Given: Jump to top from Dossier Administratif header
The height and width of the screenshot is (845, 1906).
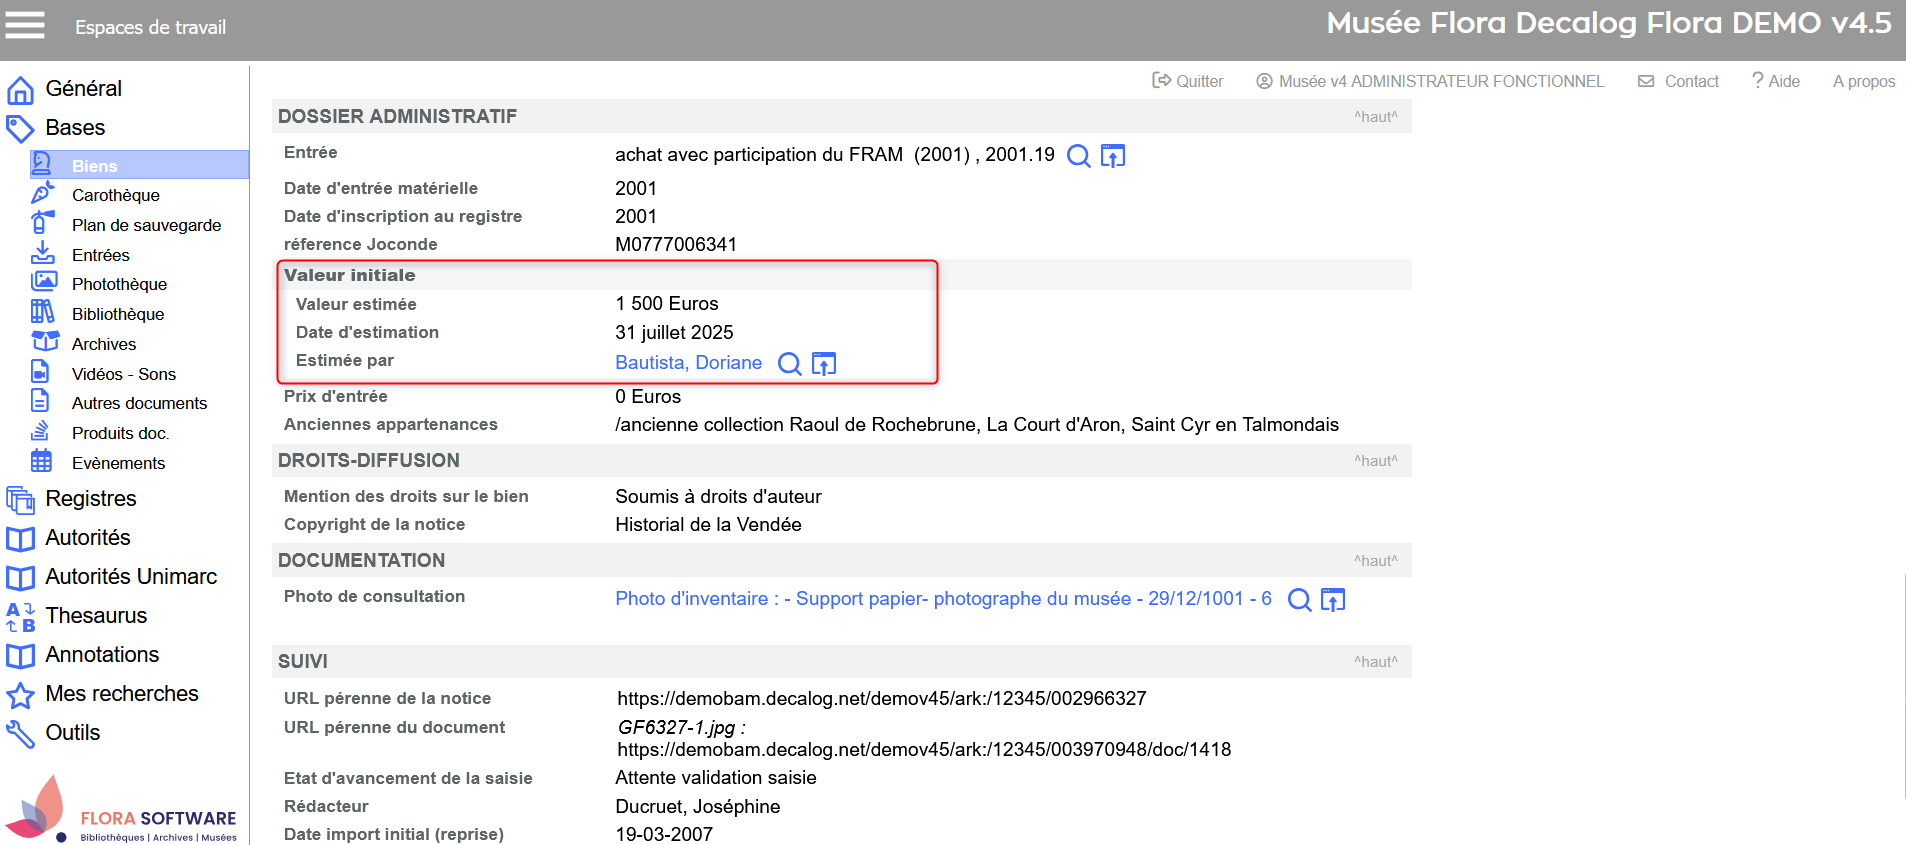Looking at the screenshot, I should [1375, 117].
